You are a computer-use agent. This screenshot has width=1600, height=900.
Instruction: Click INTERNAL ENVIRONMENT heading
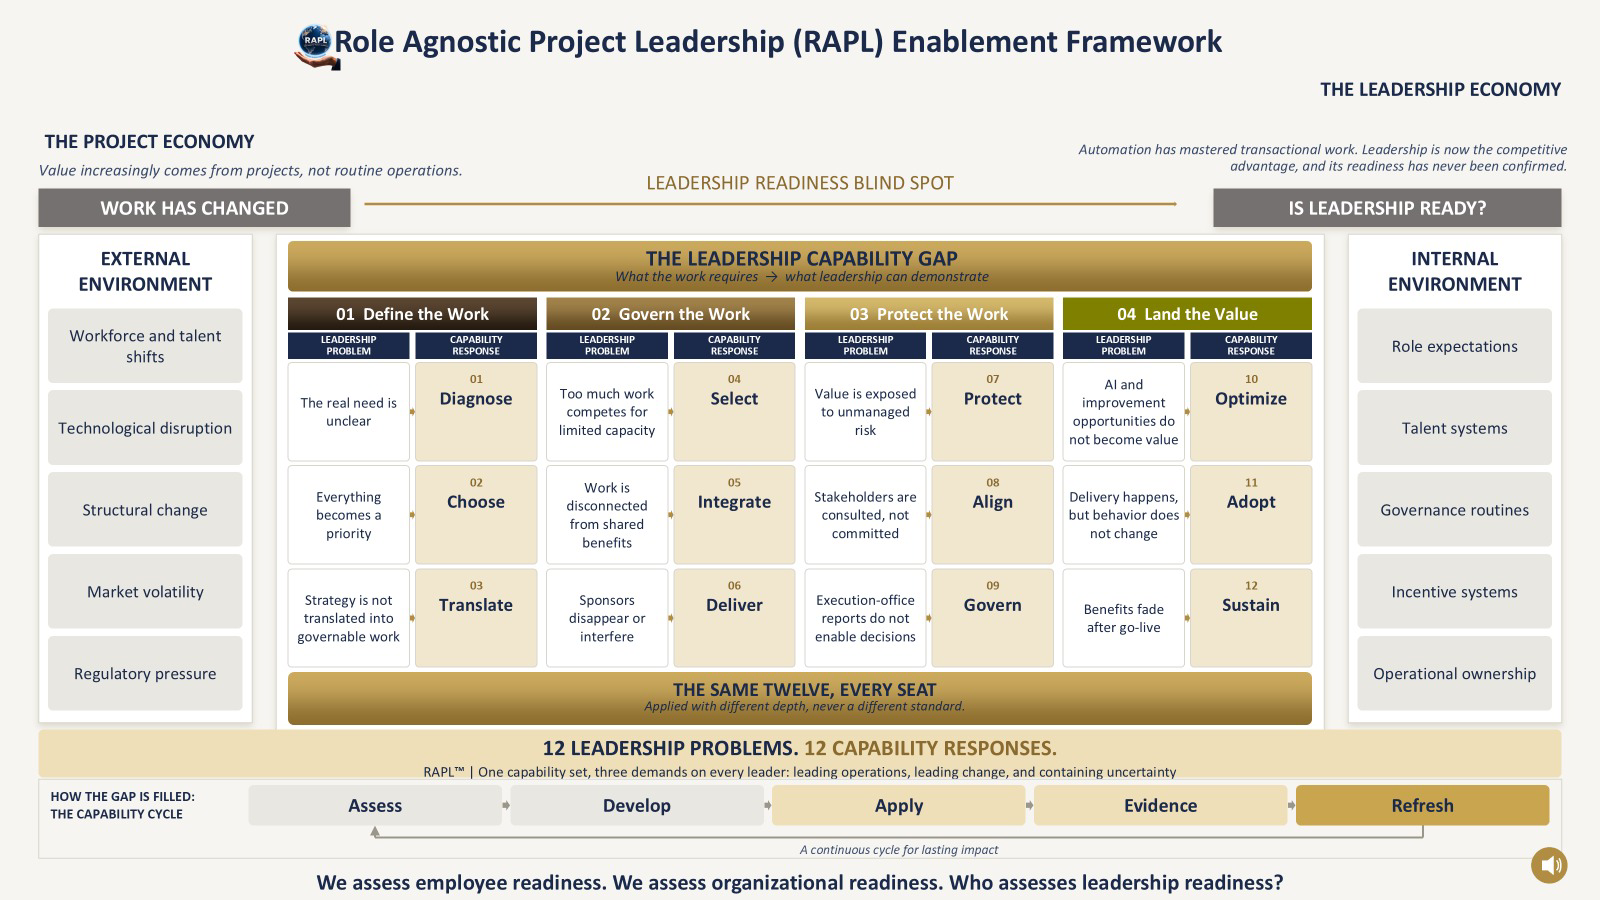1455,271
